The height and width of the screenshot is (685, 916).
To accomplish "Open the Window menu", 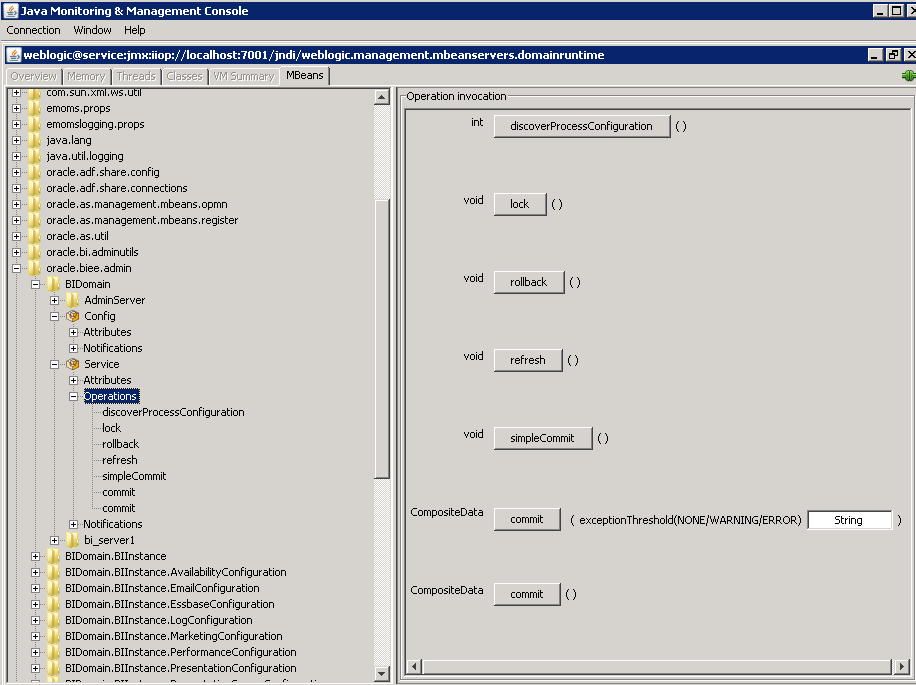I will pos(92,30).
